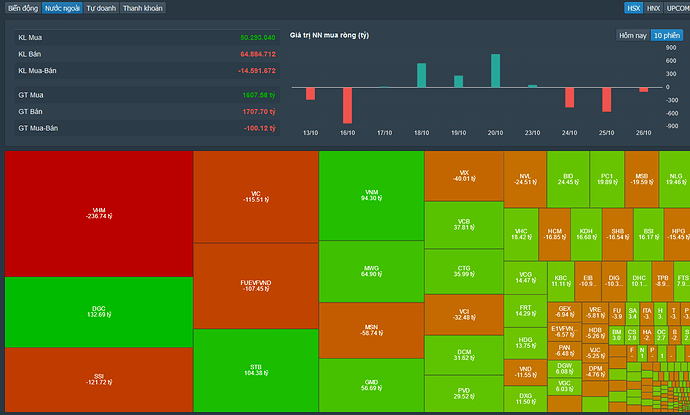Click the DGW heatmap tile

[565, 369]
